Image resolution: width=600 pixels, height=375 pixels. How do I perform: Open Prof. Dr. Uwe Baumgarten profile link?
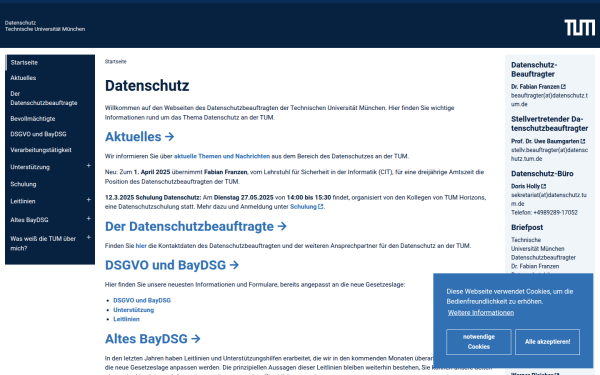[x=545, y=141]
